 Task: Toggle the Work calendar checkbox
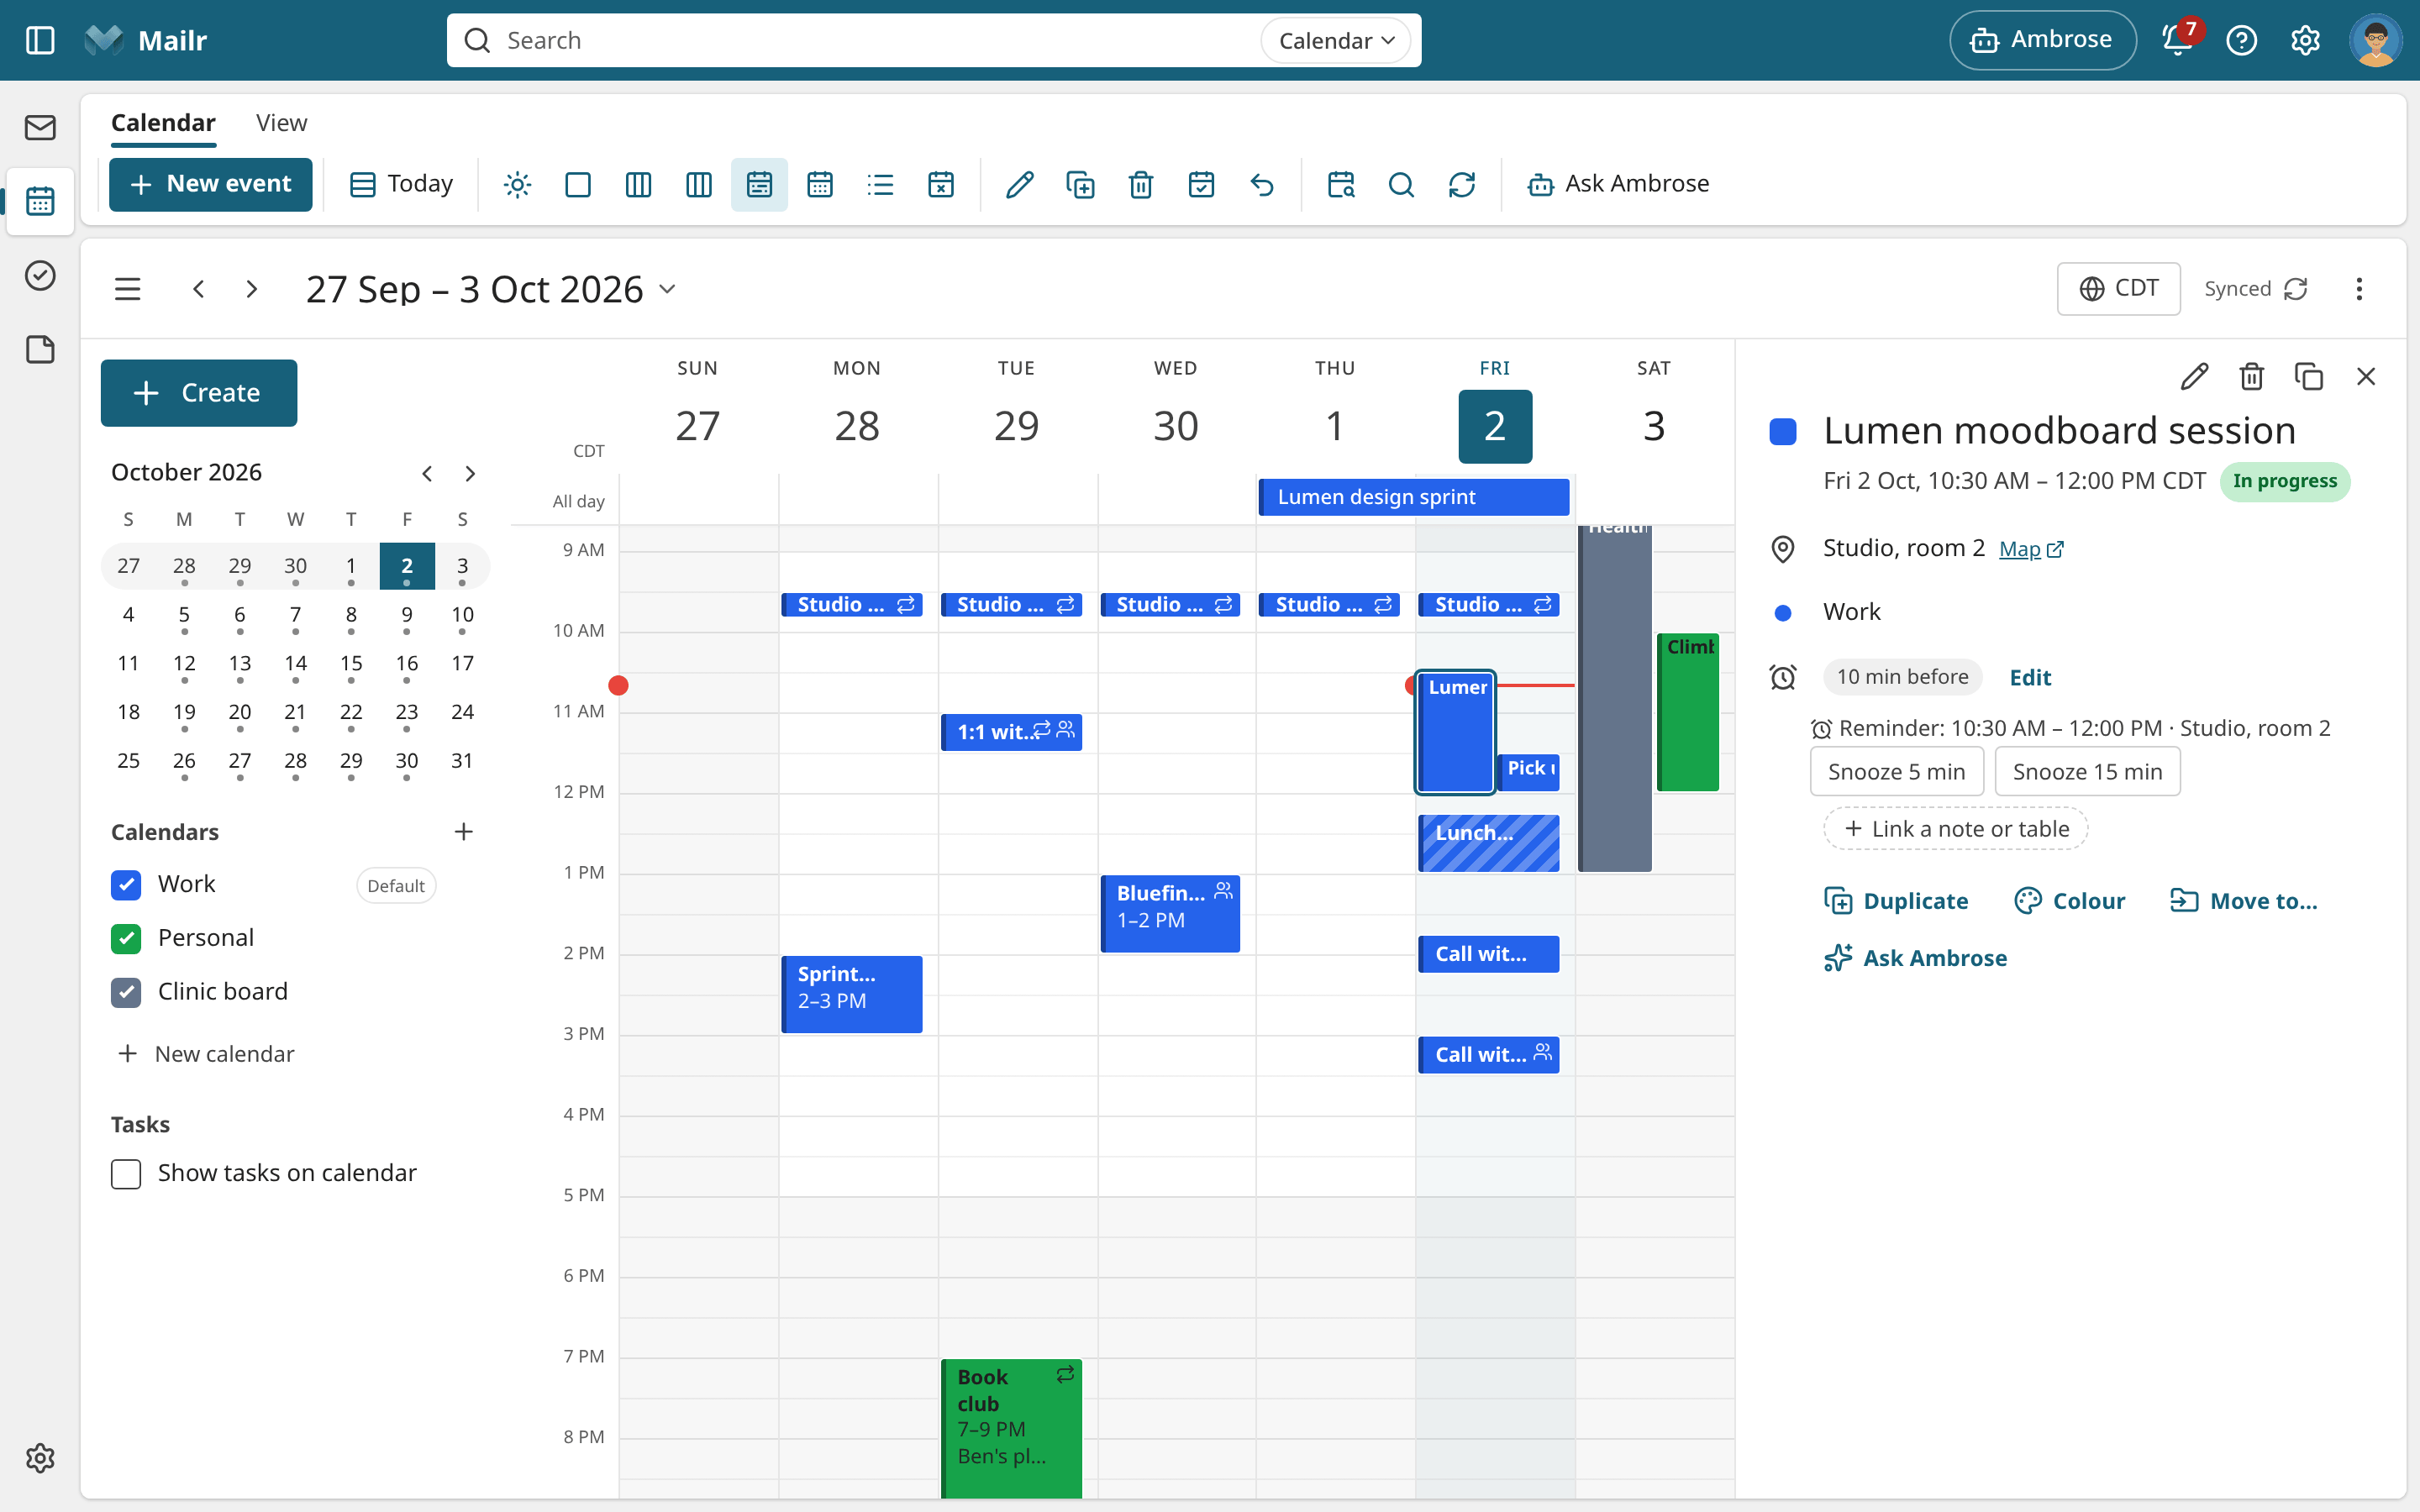126,884
